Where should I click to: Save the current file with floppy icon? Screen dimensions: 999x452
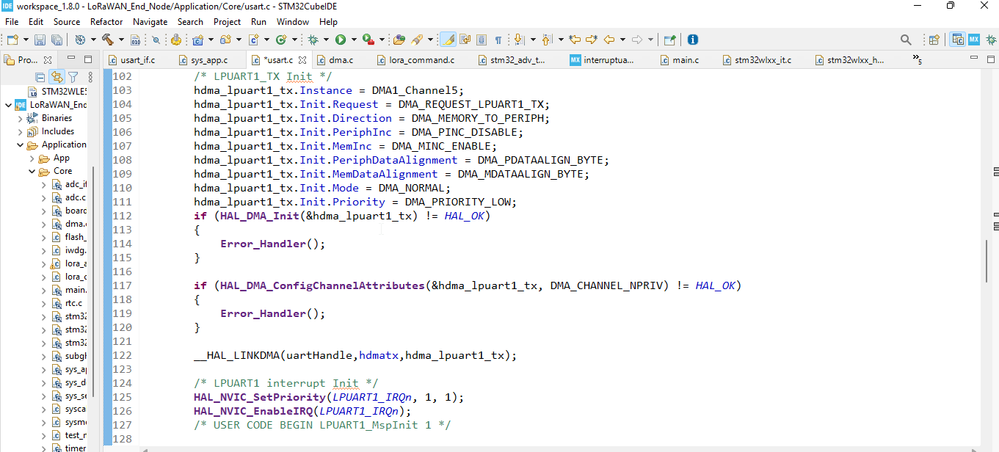40,40
